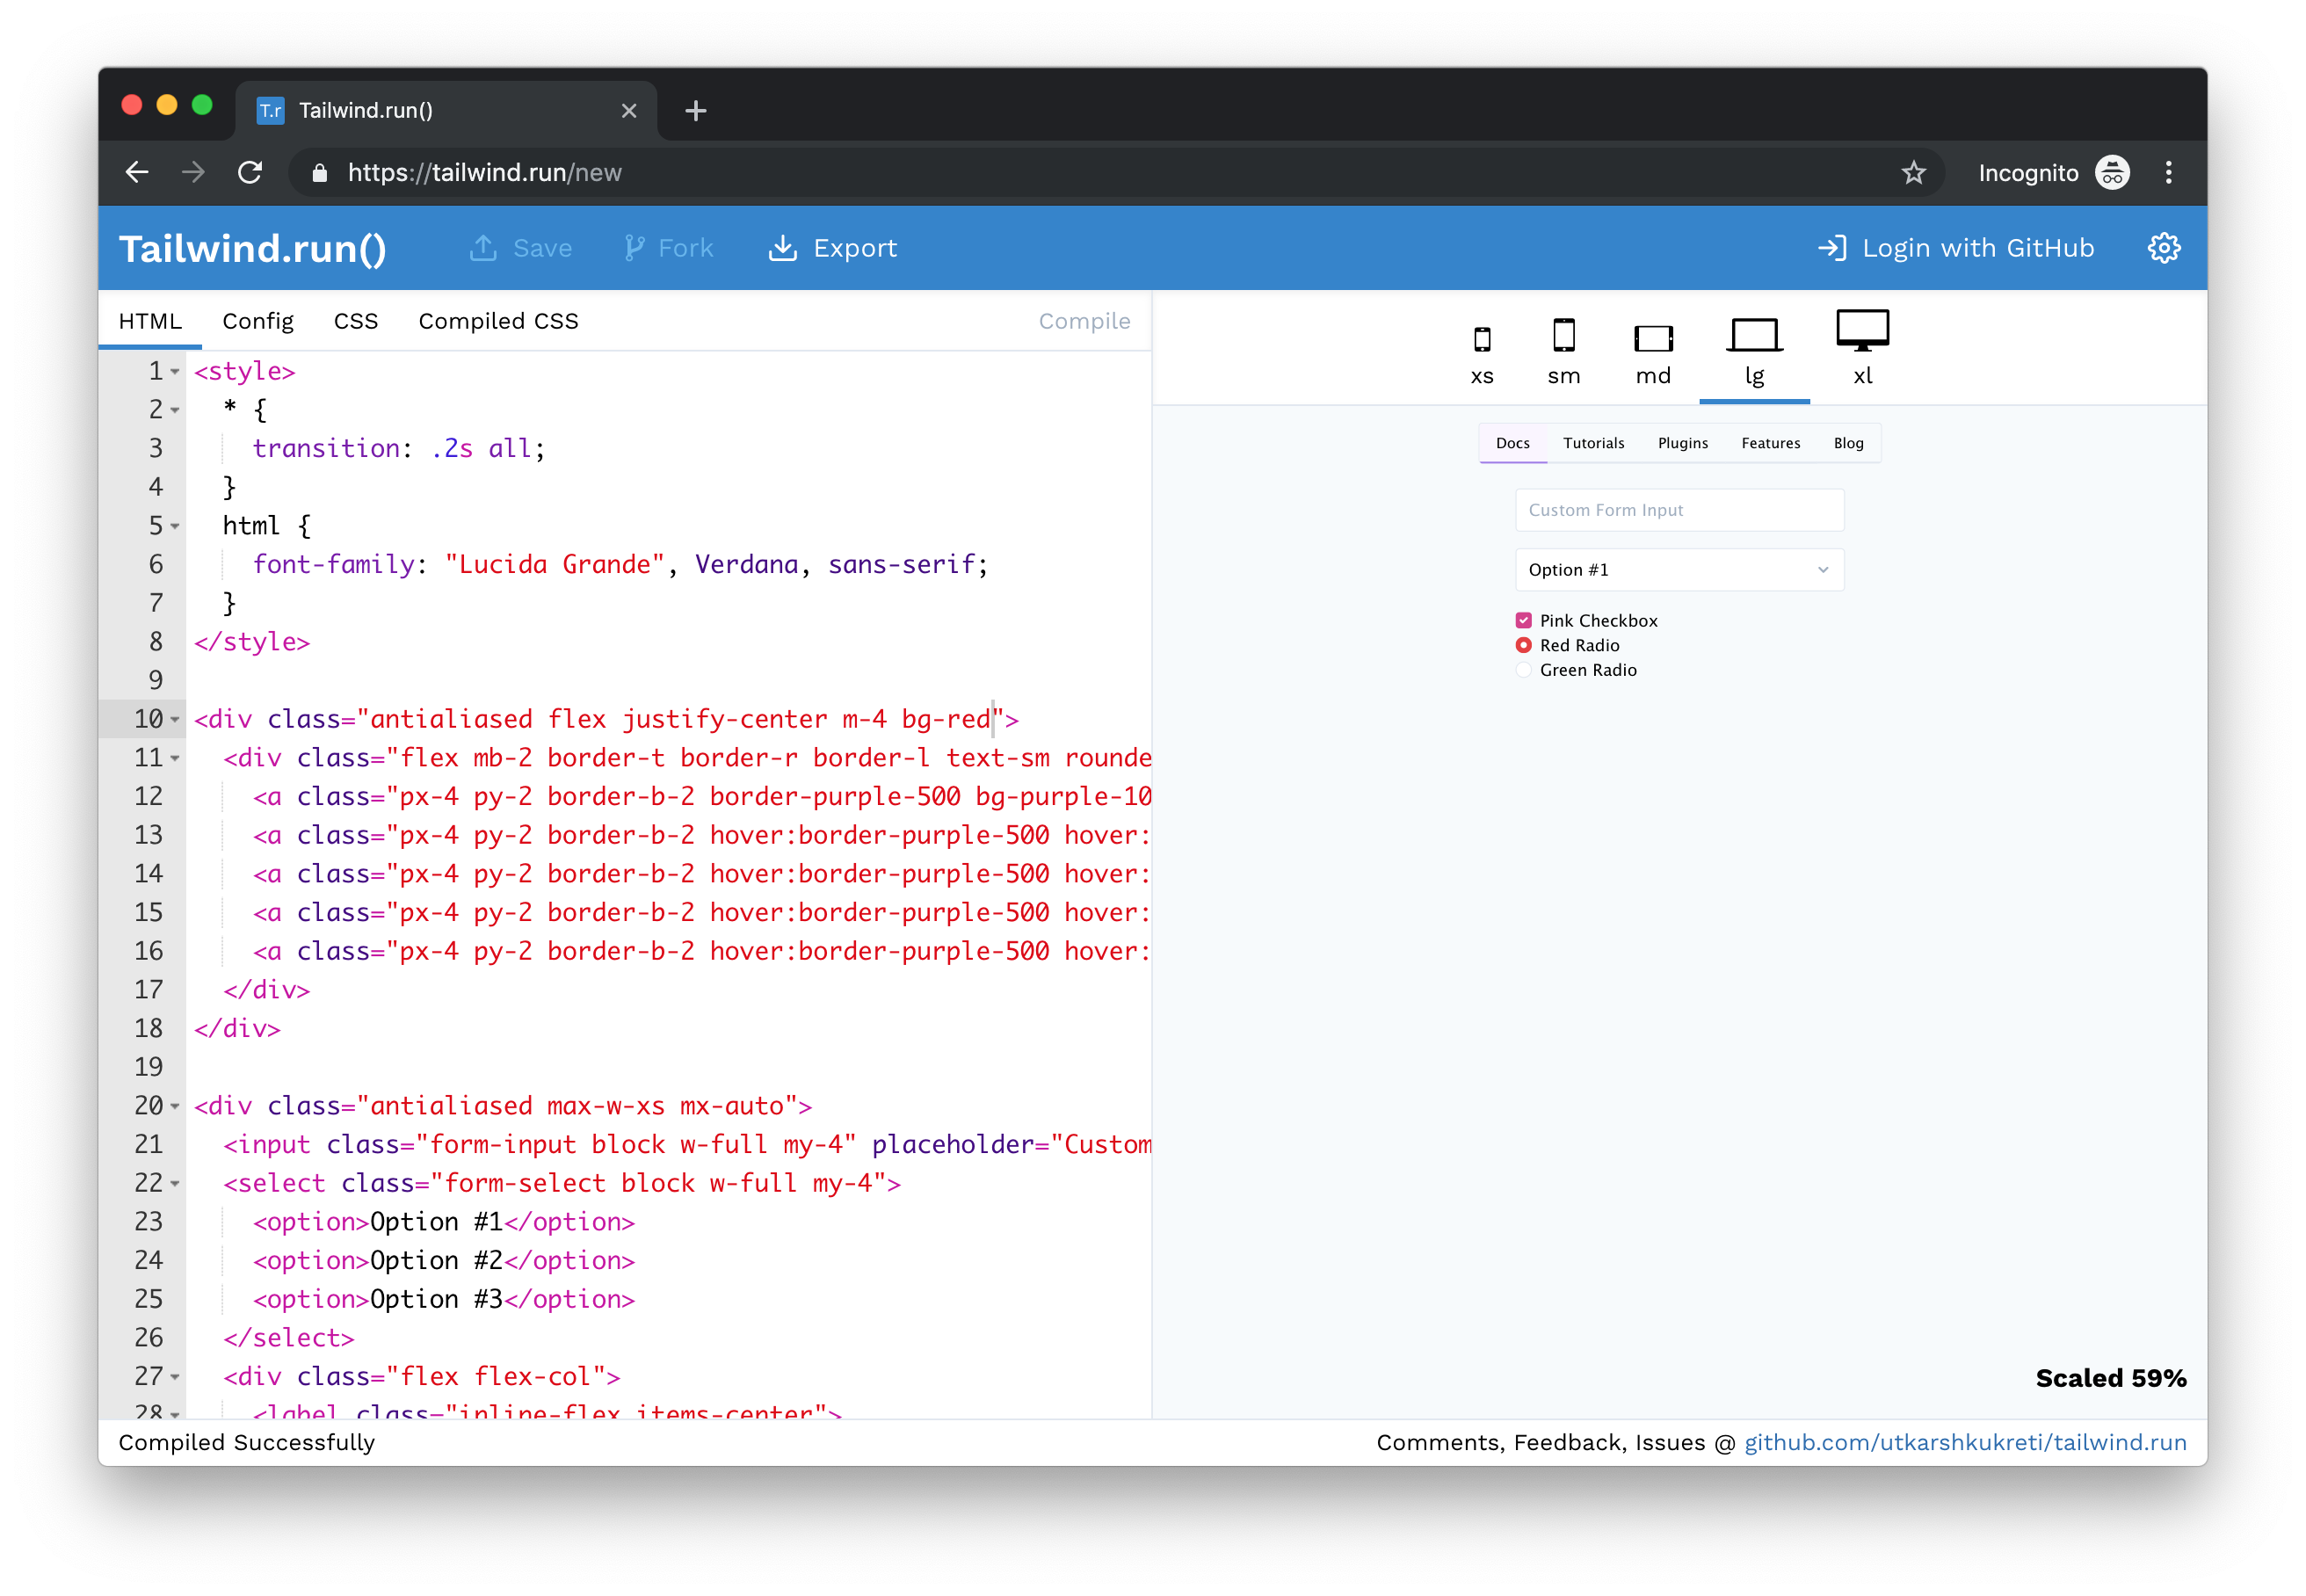Screen dimensions: 2306x1596
Task: Select the Red Radio option
Action: pos(1523,646)
